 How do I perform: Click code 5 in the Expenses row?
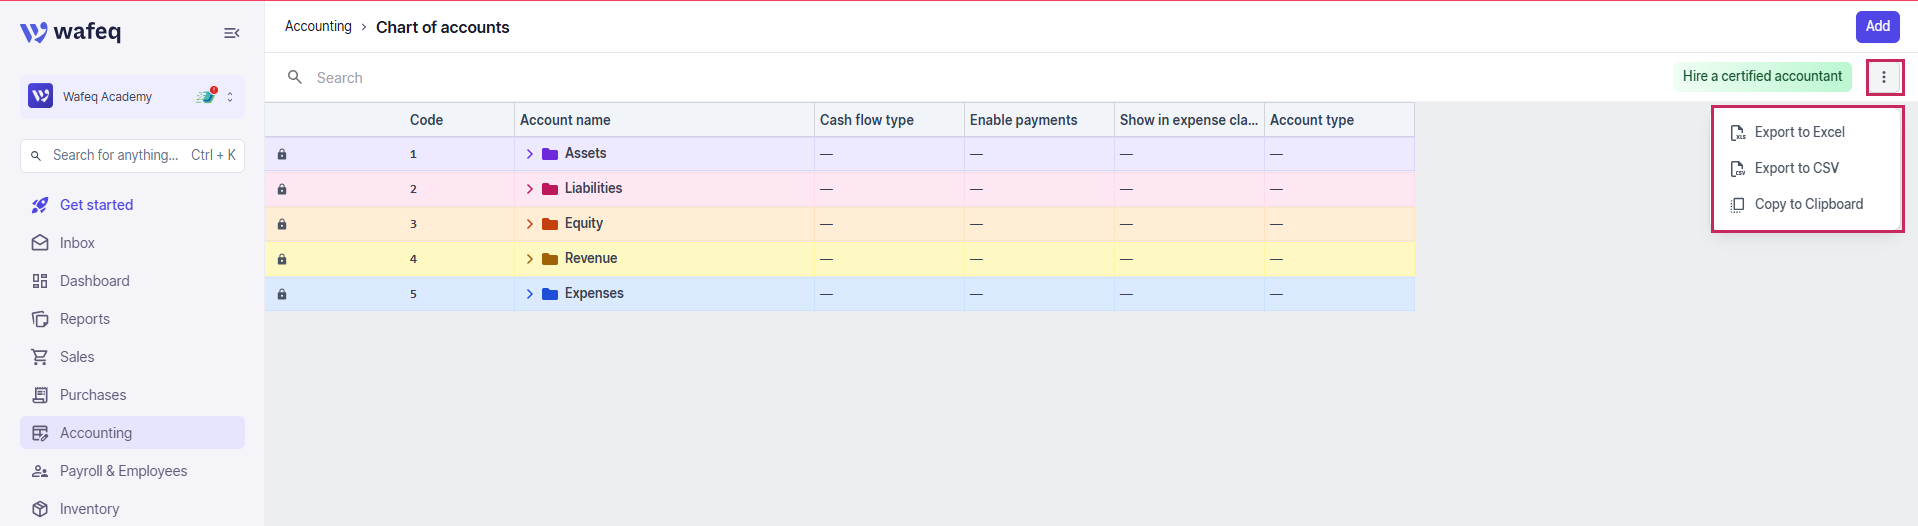click(x=413, y=294)
